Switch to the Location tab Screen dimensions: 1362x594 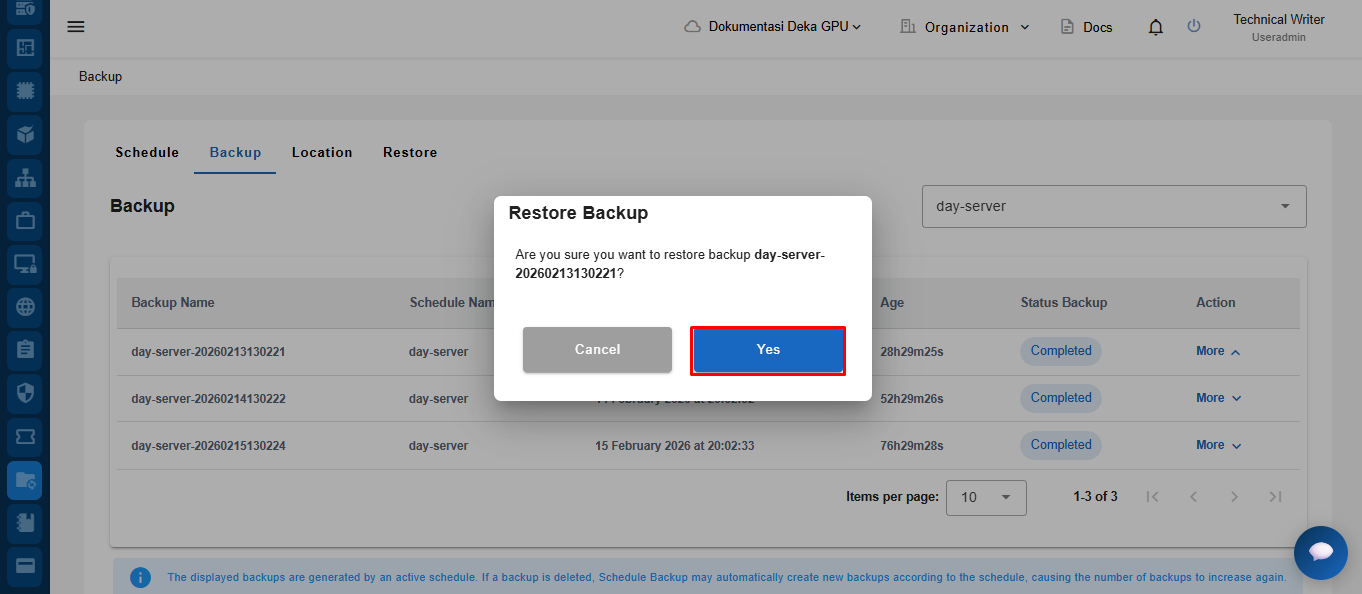click(x=322, y=153)
